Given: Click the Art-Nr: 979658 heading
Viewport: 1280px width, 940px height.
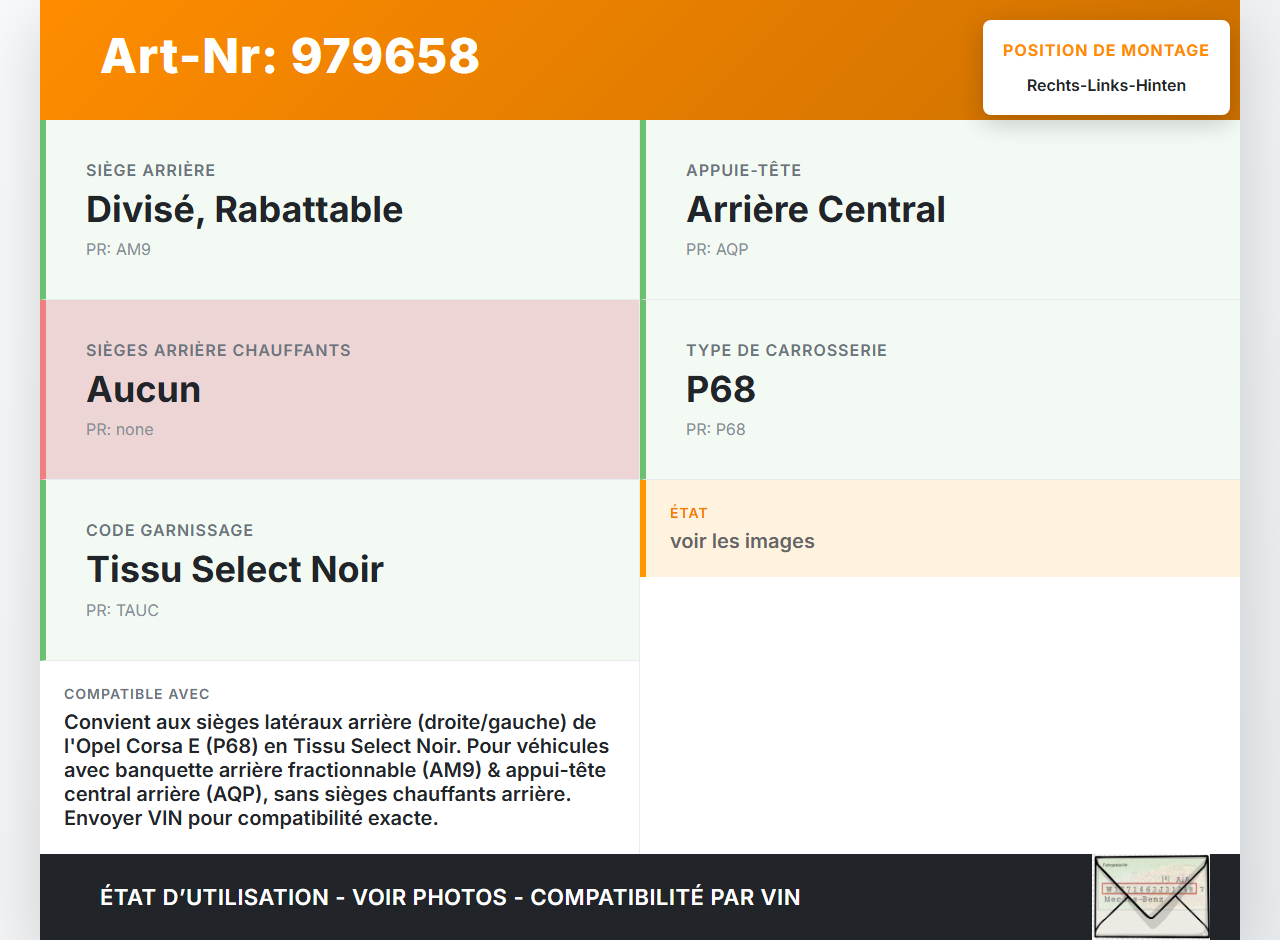Looking at the screenshot, I should pos(290,56).
